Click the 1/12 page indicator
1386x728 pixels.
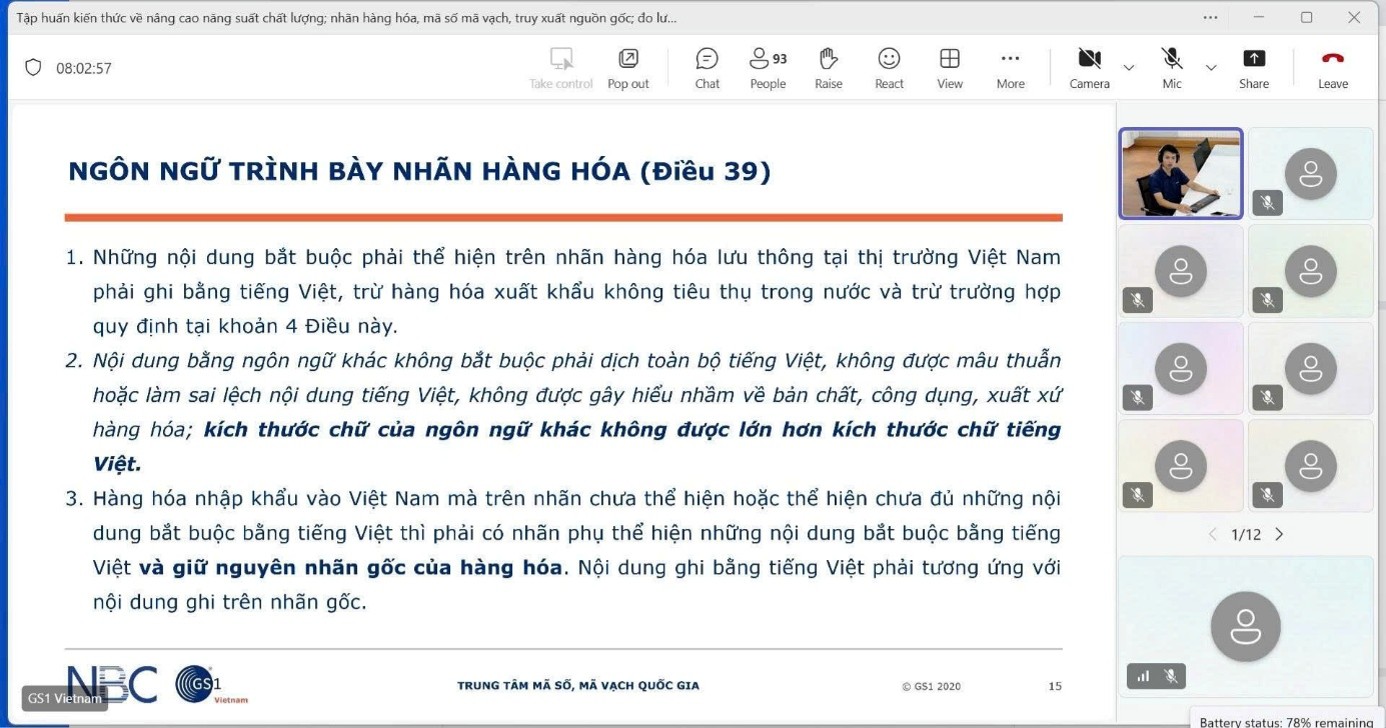(x=1246, y=534)
